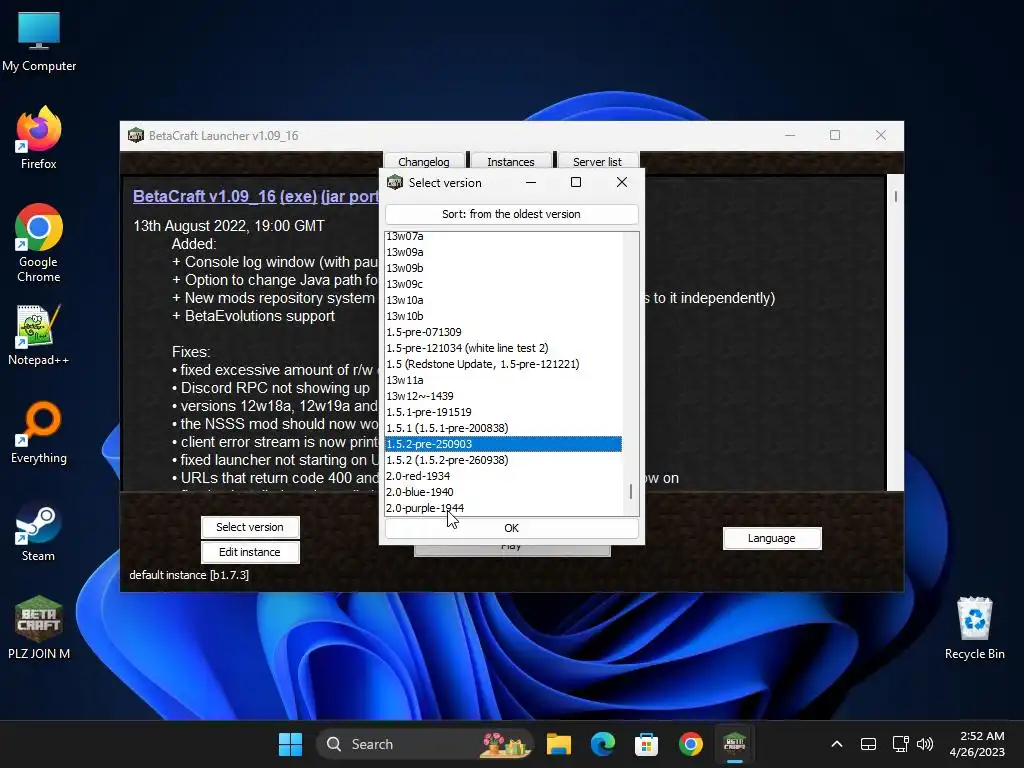Select version 1.5.2 (1.5.2-pre-260938)
Viewport: 1024px width, 768px height.
pyautogui.click(x=503, y=460)
